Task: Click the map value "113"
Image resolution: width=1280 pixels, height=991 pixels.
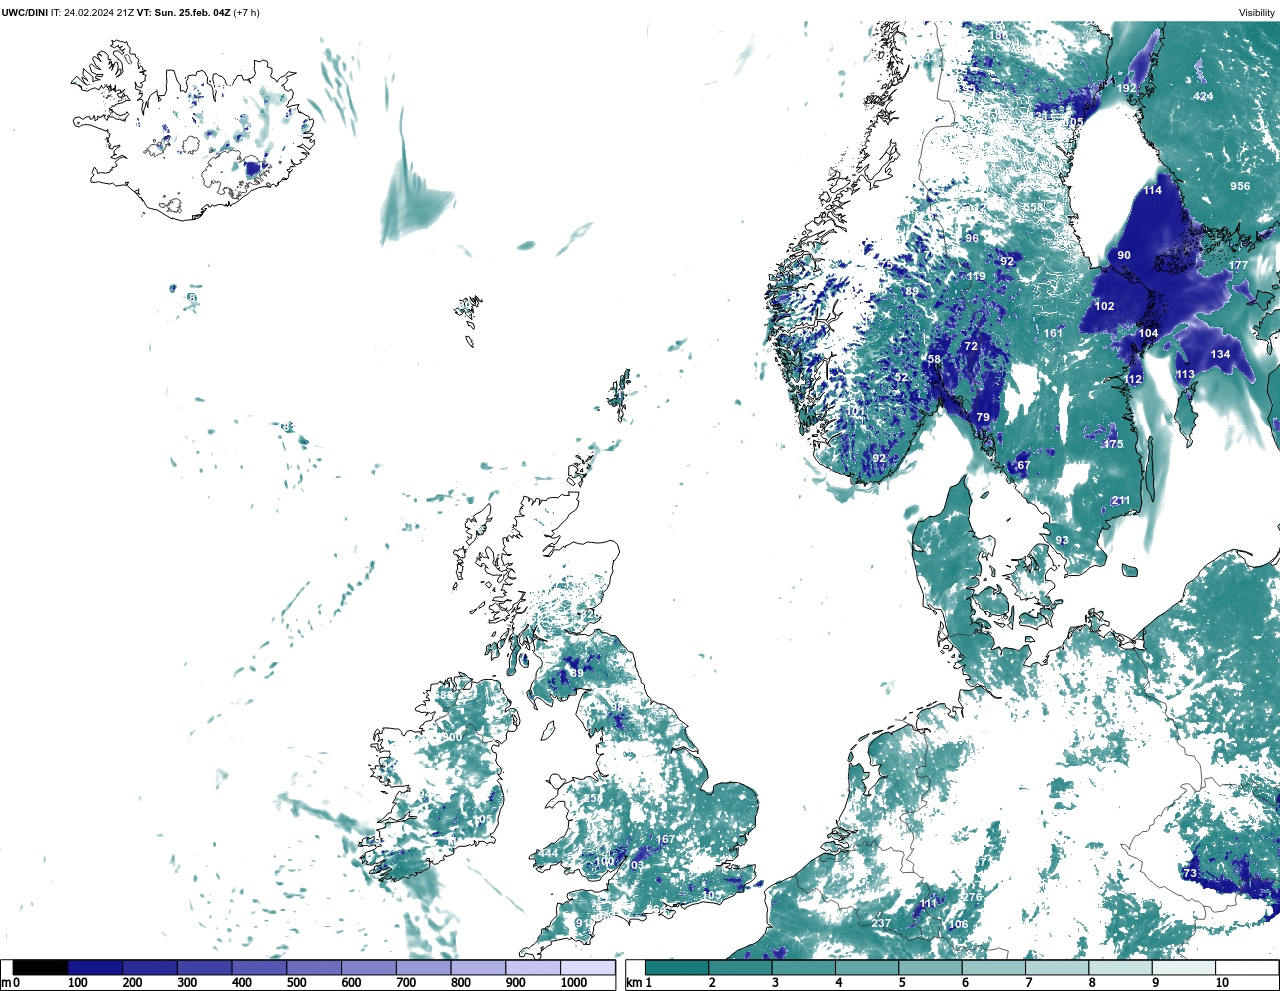Action: [1185, 374]
